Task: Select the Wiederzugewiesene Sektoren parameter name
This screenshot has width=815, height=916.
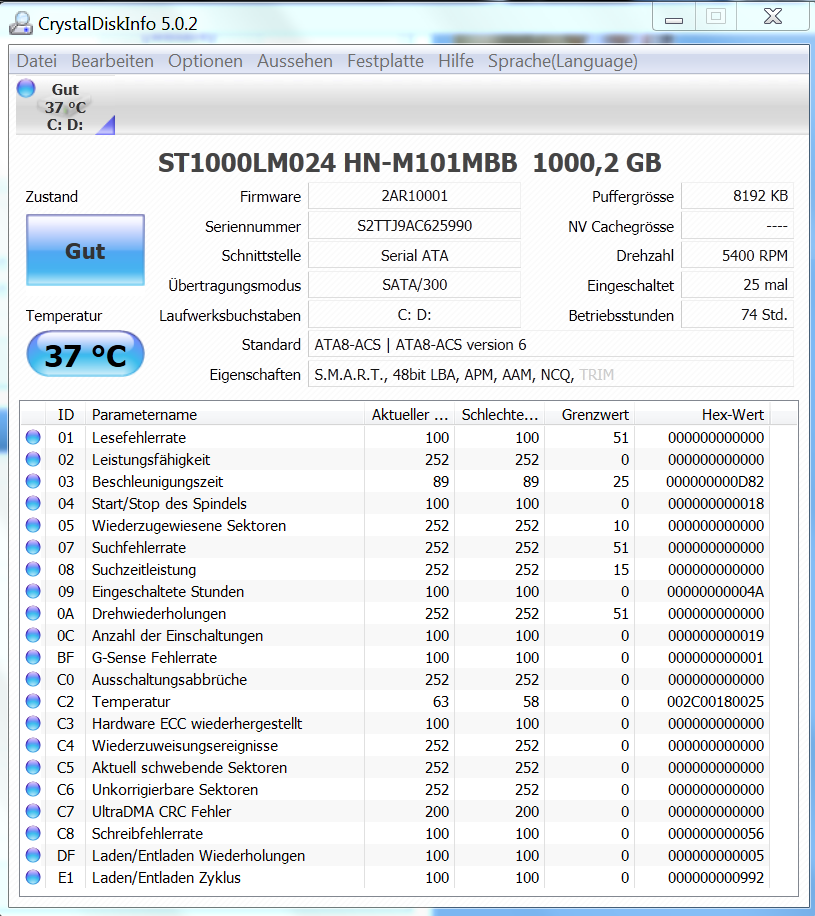Action: 189,526
